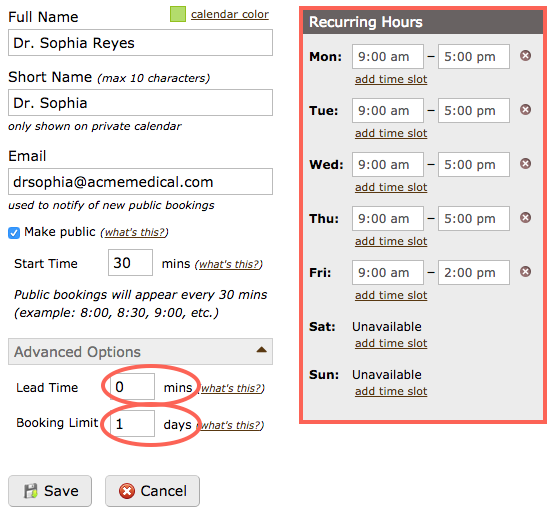The image size is (552, 514).
Task: Open the what's this link for Lead Time
Action: (x=232, y=388)
